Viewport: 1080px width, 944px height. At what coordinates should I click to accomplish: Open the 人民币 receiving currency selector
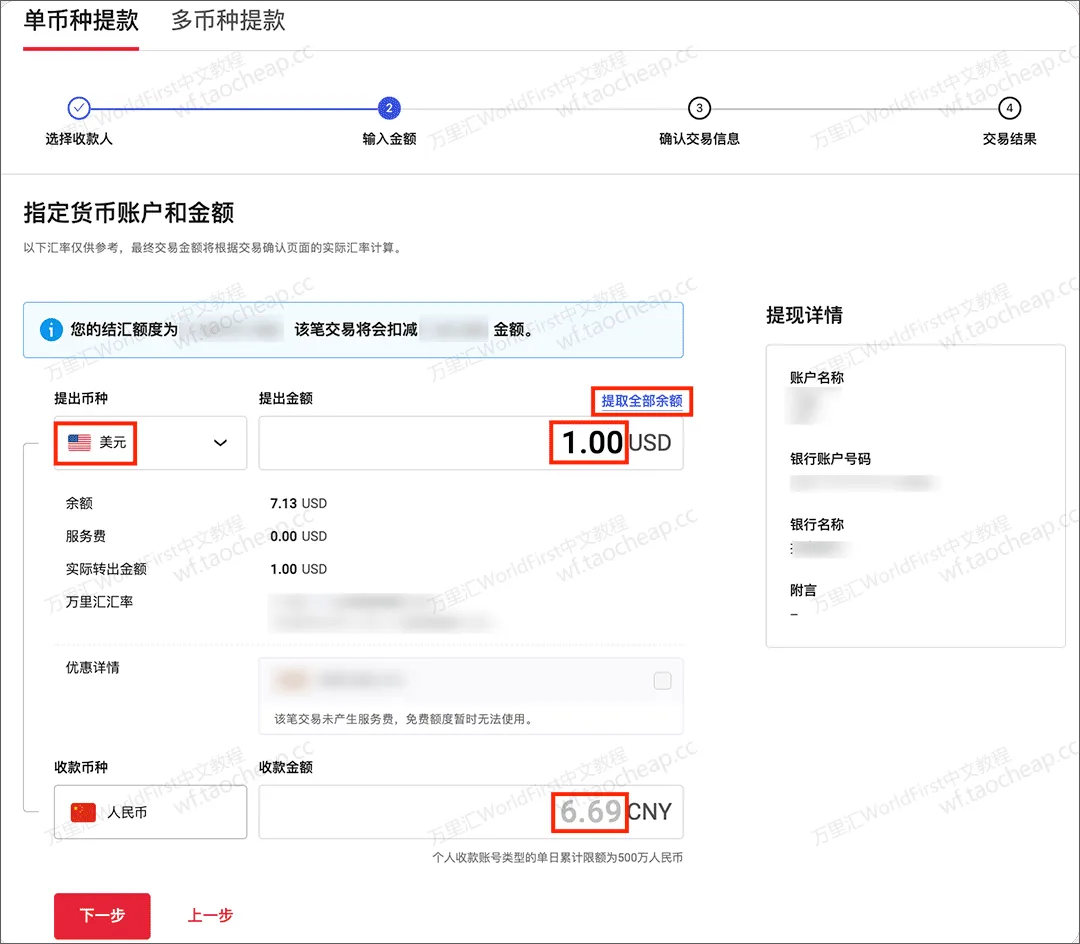[x=150, y=812]
